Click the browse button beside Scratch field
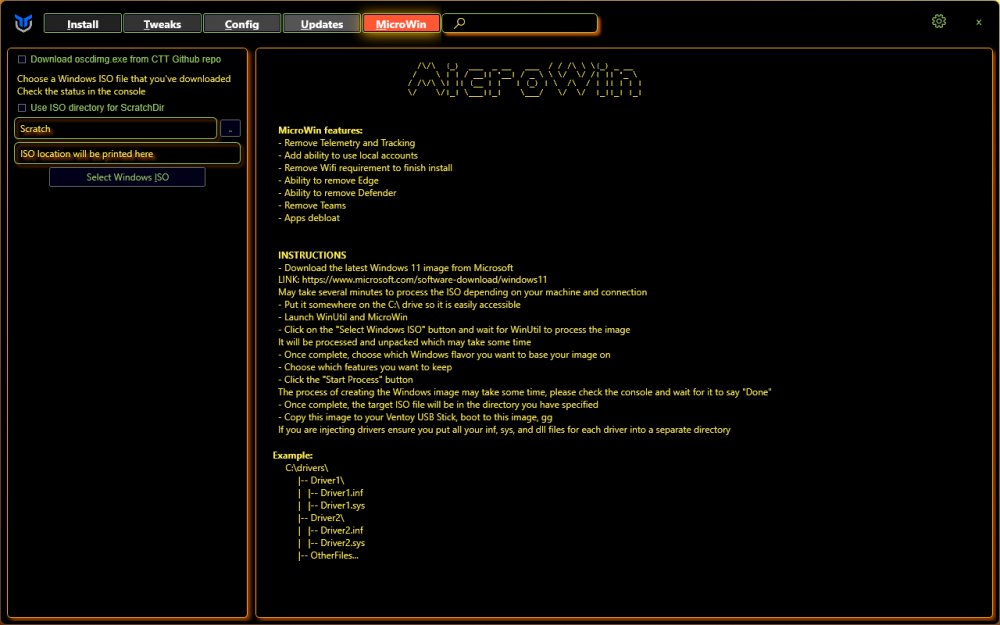Viewport: 1000px width, 625px height. point(230,128)
